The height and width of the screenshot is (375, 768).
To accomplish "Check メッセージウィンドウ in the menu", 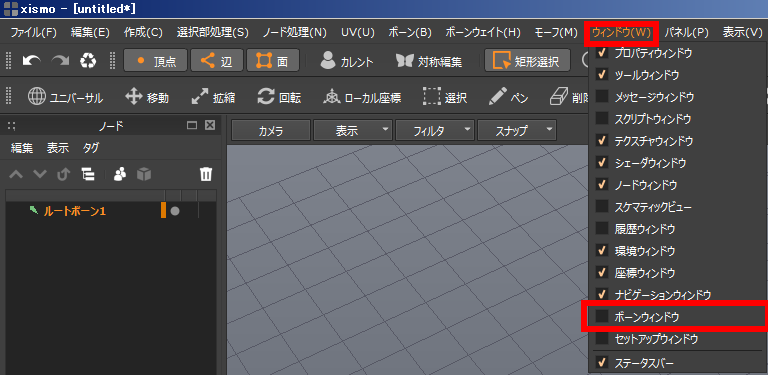I will 677,97.
